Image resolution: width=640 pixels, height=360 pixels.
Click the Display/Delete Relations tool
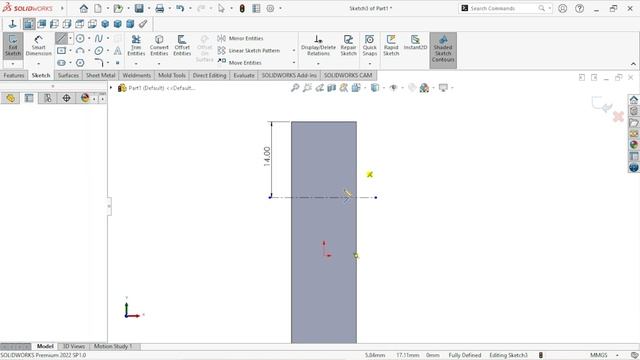coord(318,45)
